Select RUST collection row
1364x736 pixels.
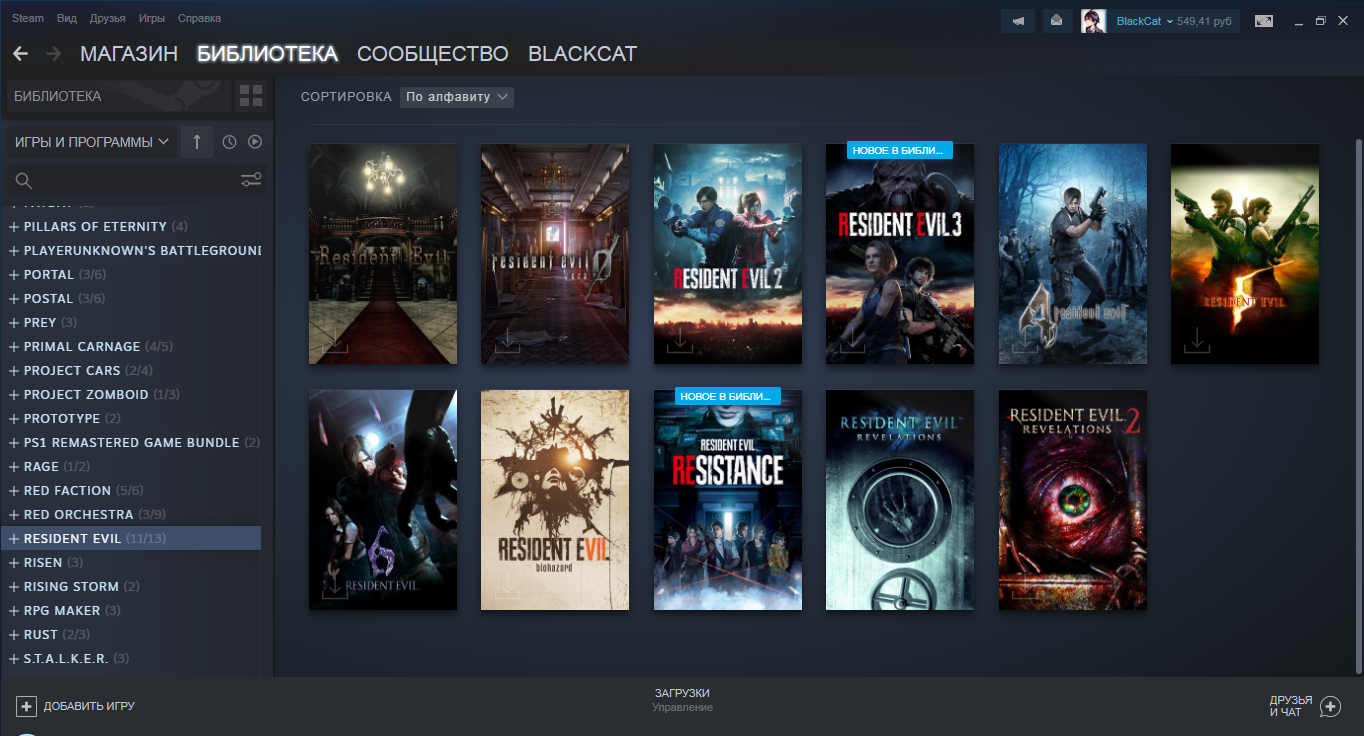tap(131, 634)
